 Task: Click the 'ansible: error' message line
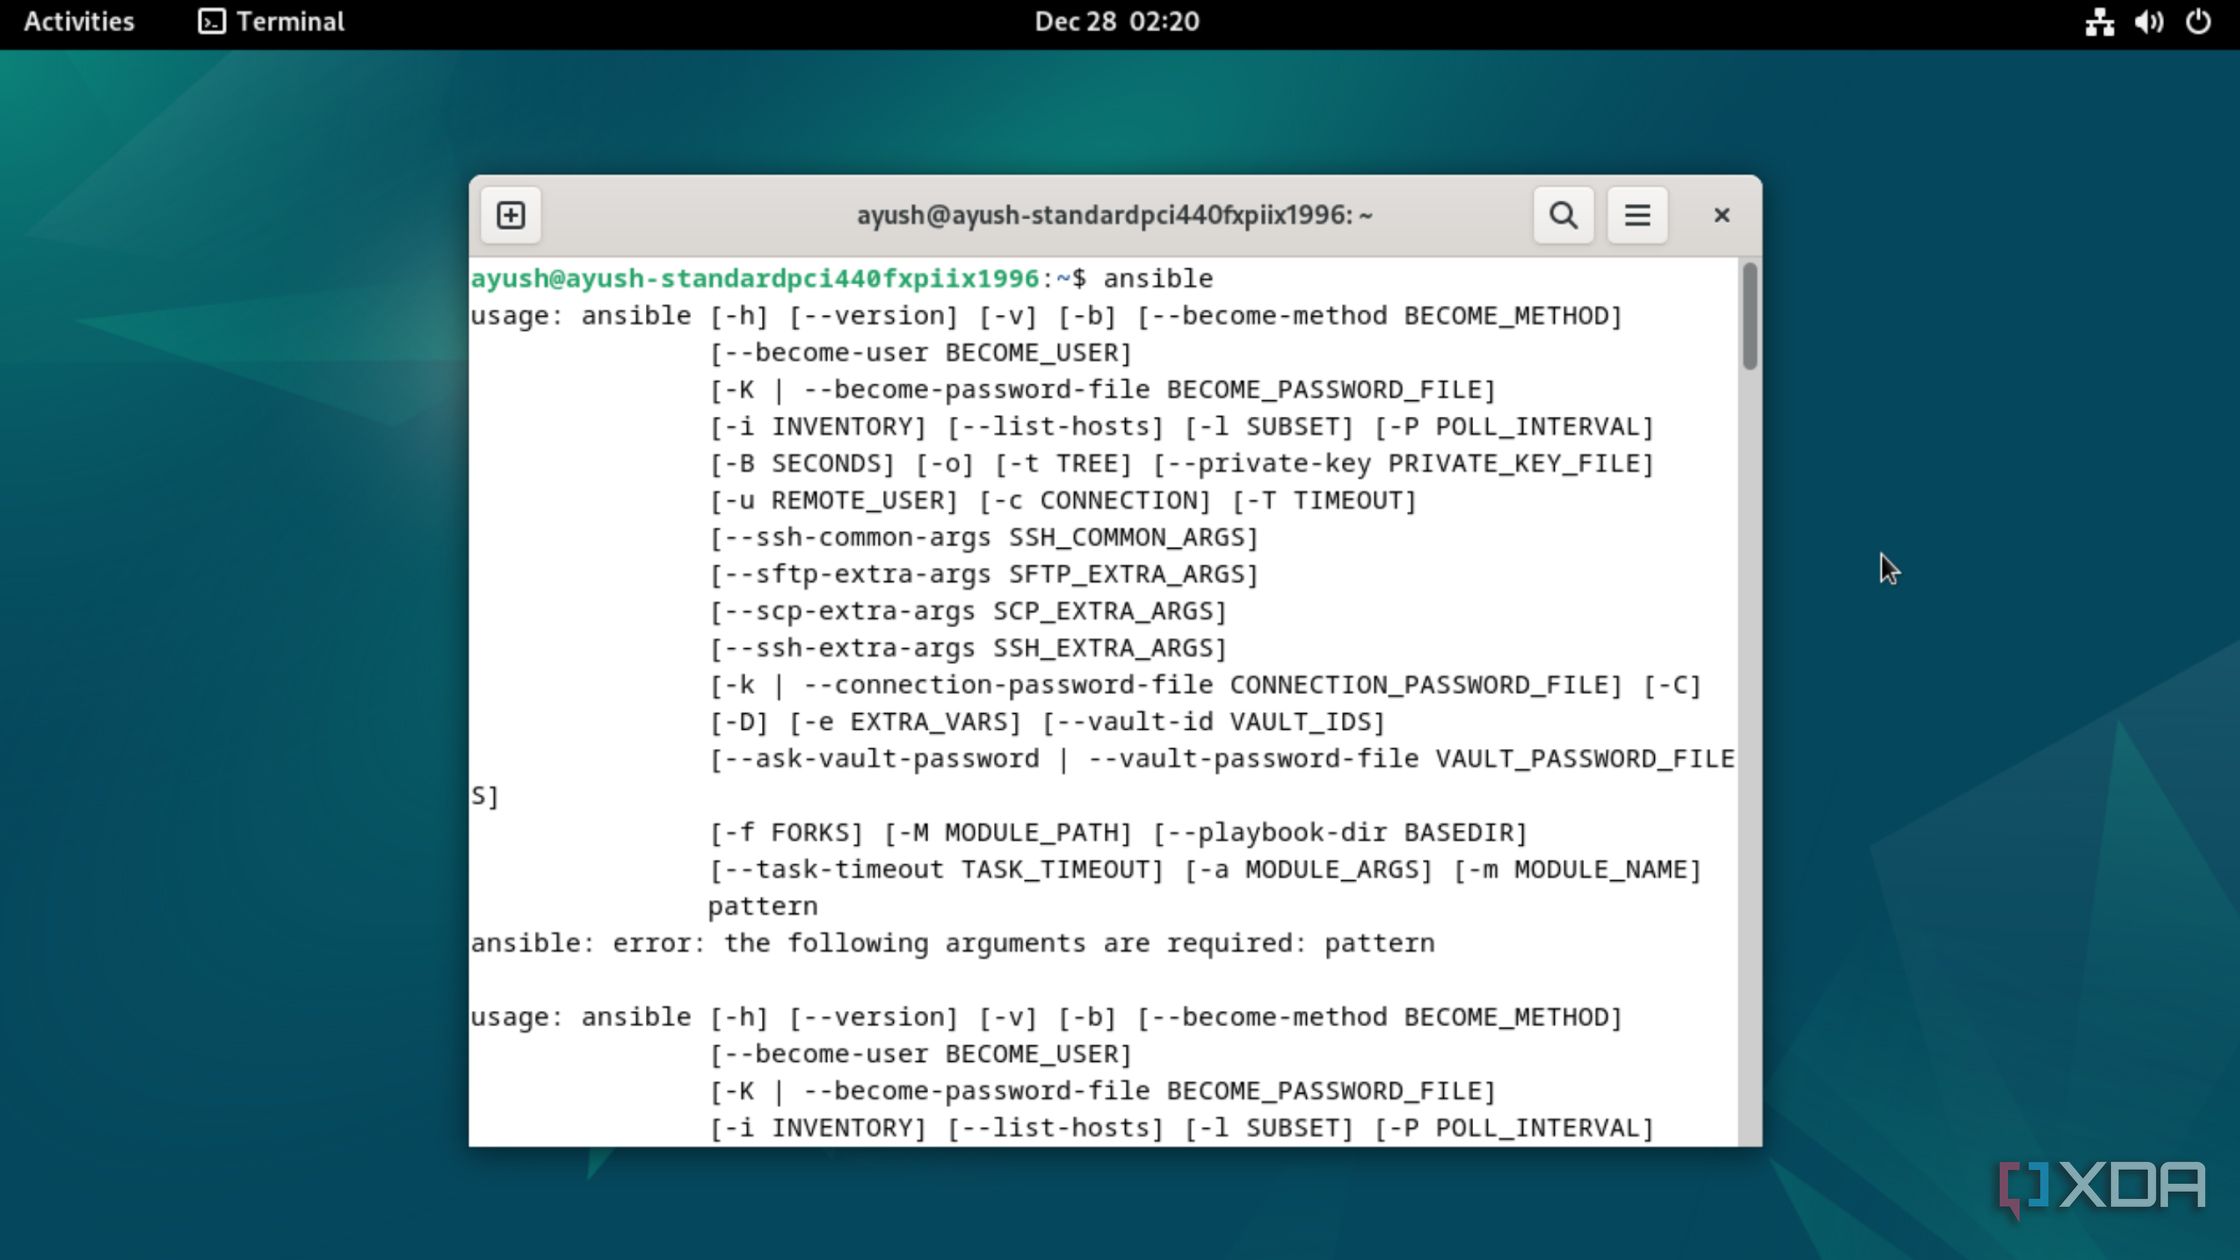(951, 943)
